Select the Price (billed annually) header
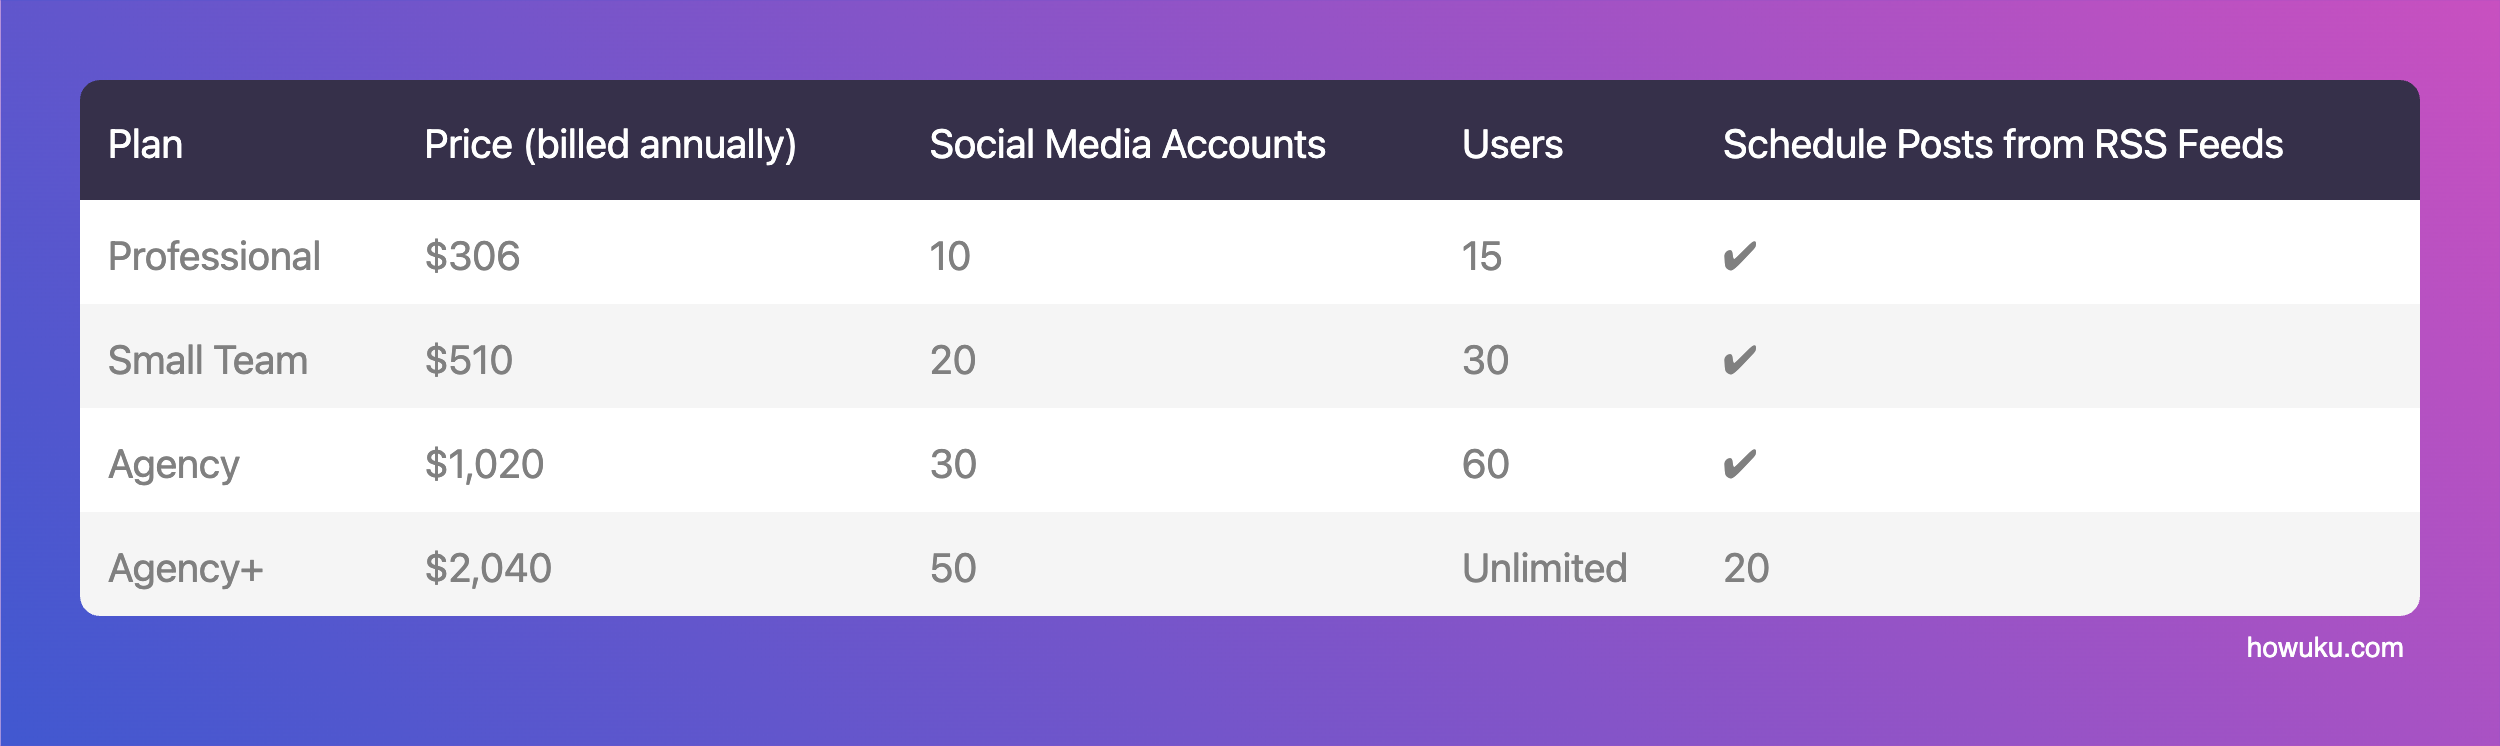 (x=610, y=145)
